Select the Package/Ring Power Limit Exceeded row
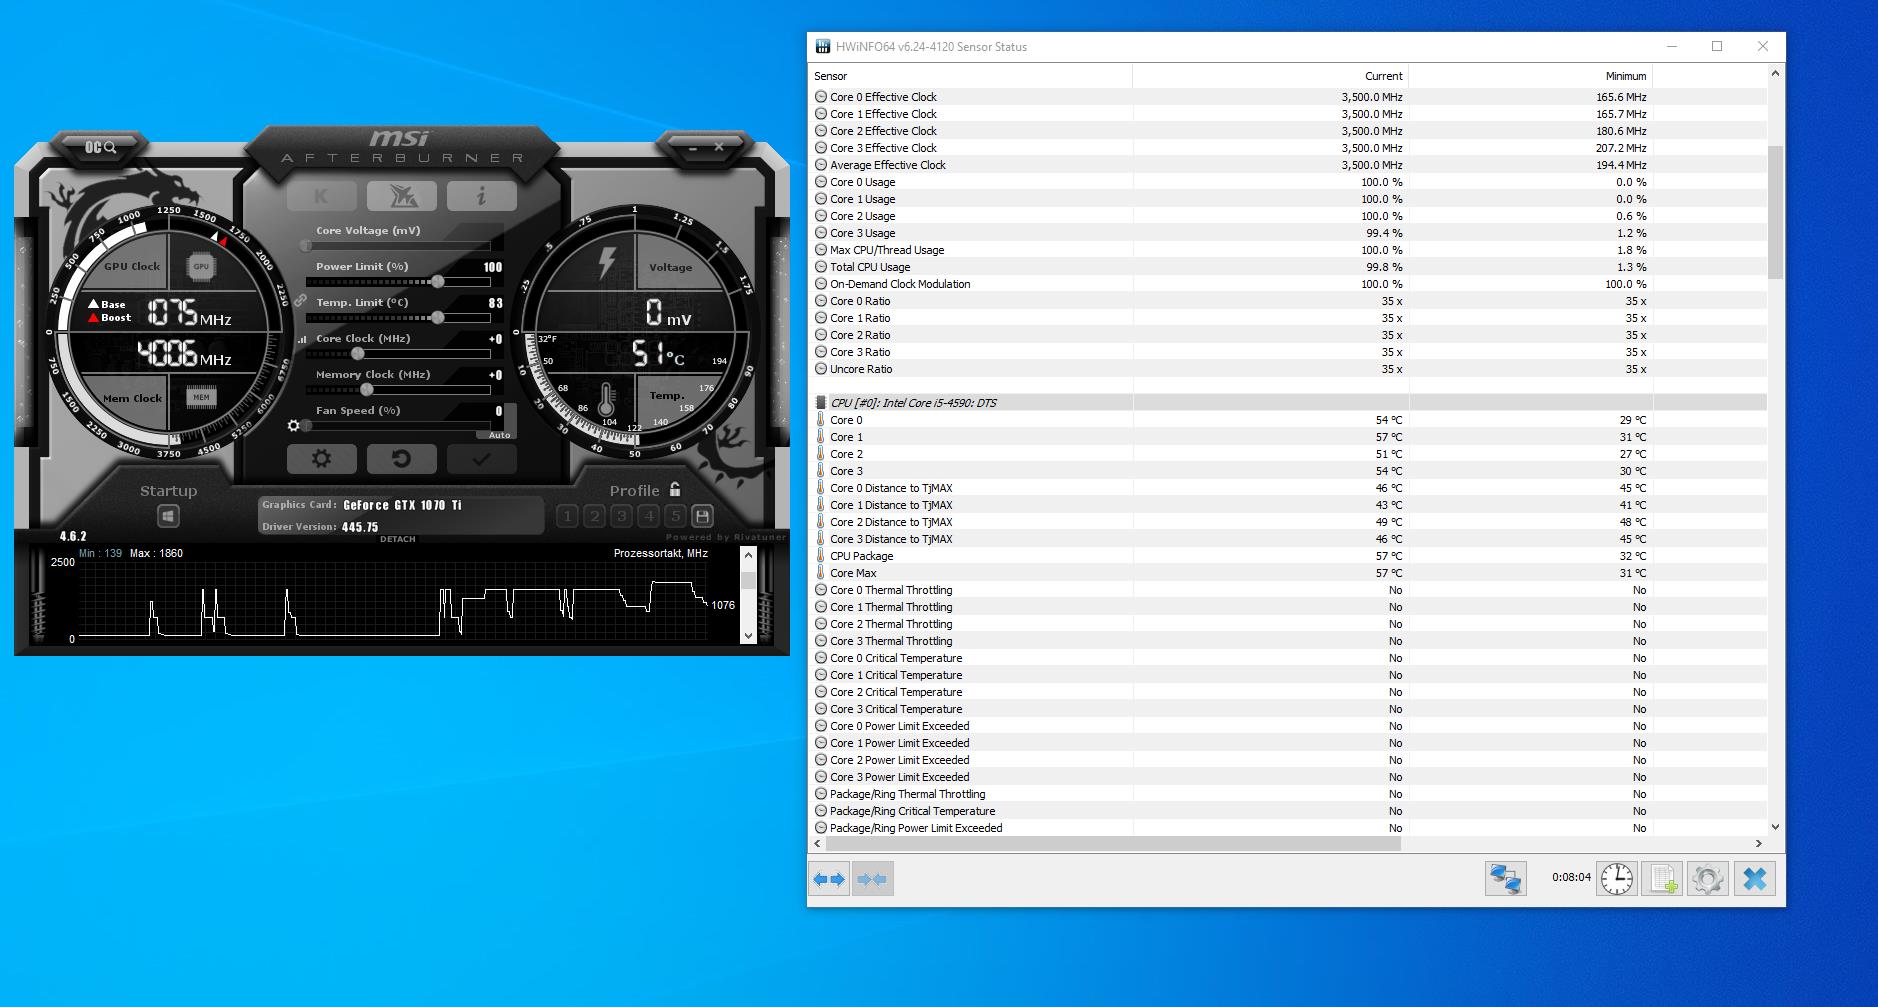The image size is (1878, 1007). click(x=1288, y=828)
